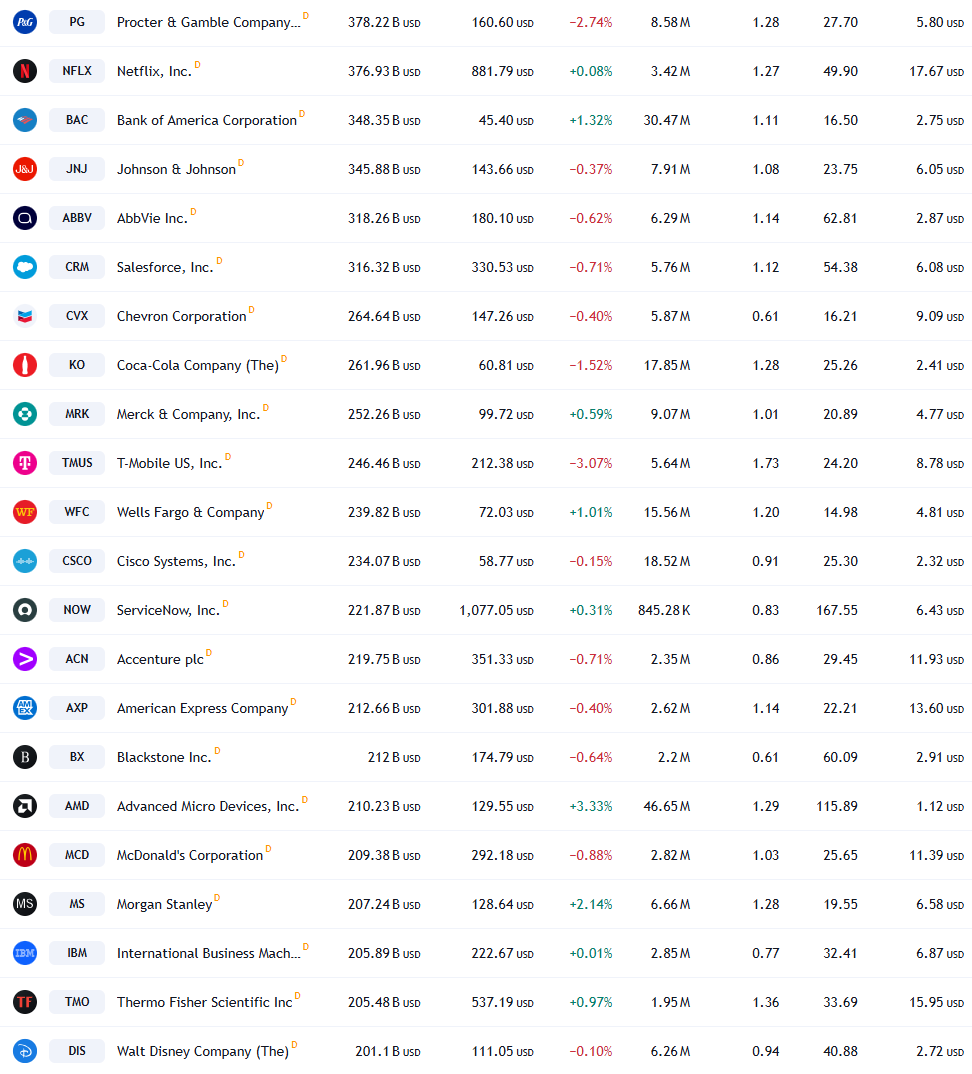Open the International Business Mach... link
The height and width of the screenshot is (1074, 972).
(x=208, y=953)
